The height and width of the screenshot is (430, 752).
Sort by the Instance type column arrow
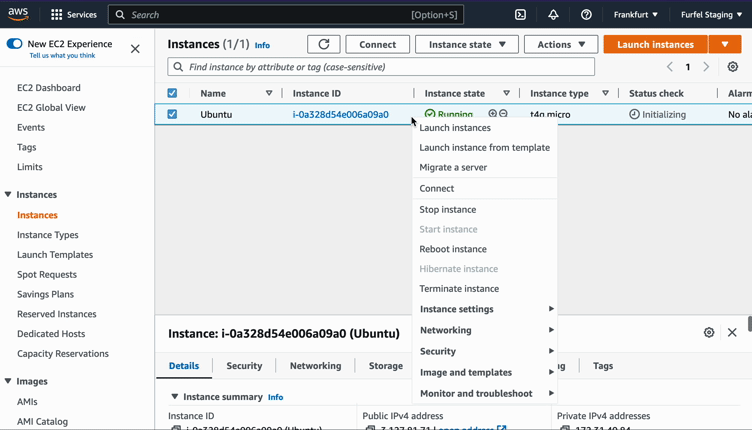(x=605, y=93)
